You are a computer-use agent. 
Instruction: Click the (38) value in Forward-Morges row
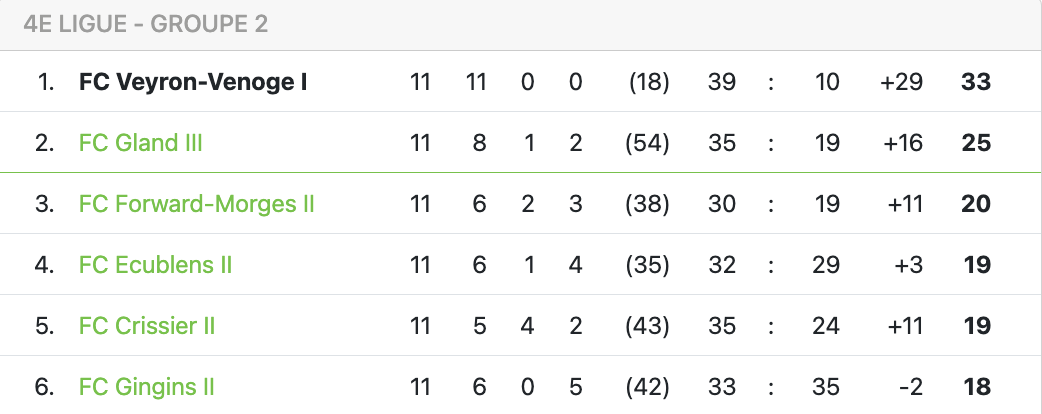click(647, 204)
